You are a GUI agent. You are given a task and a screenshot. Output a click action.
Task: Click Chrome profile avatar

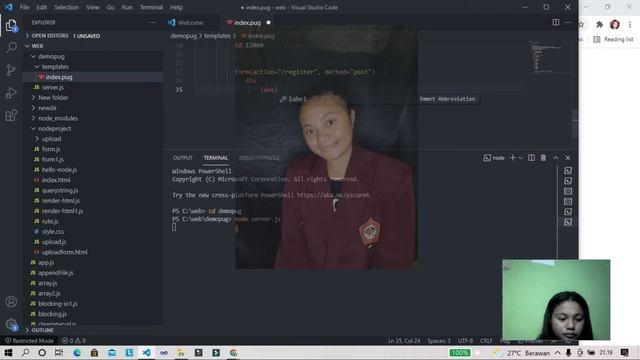(615, 24)
